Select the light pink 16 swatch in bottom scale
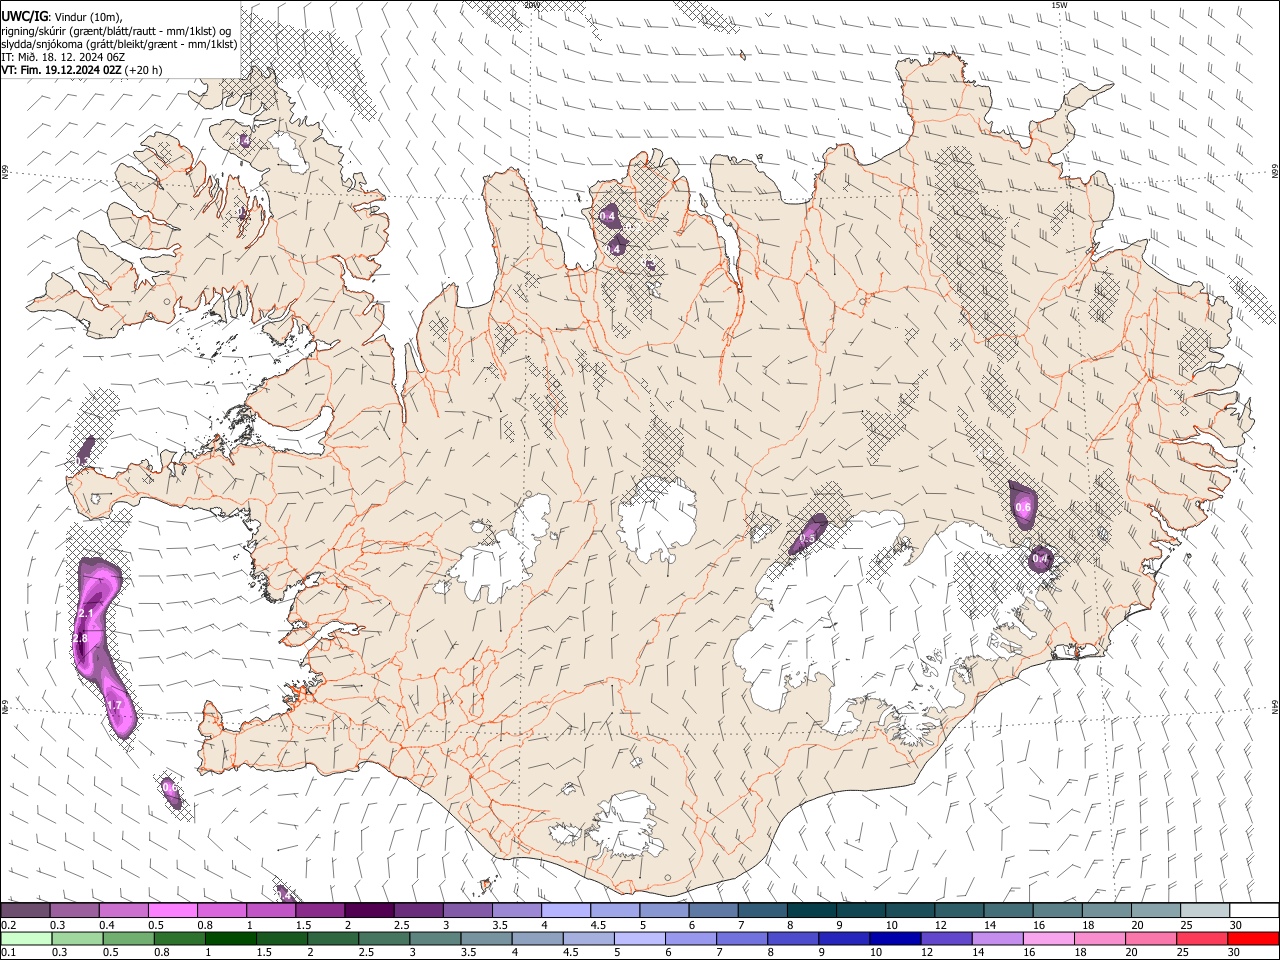This screenshot has height=960, width=1280. tap(1048, 938)
